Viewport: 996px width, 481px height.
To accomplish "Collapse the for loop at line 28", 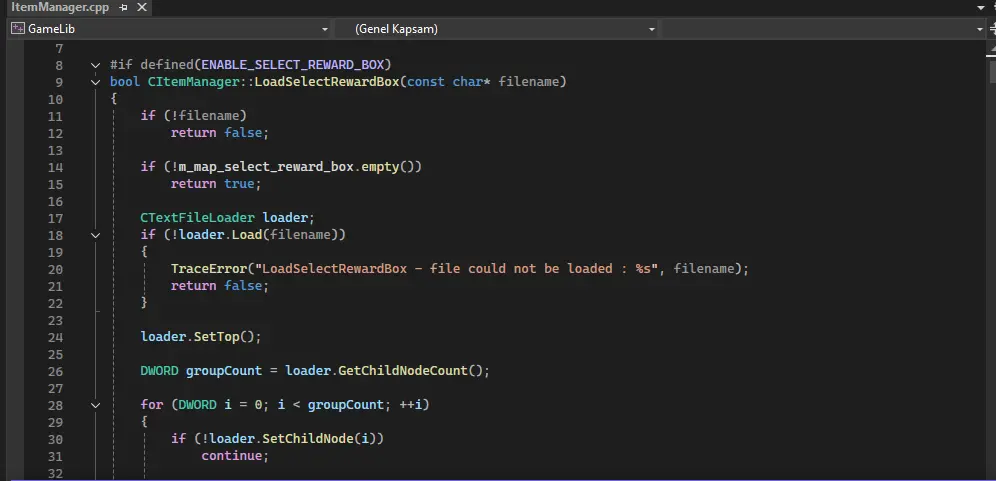I will point(95,405).
